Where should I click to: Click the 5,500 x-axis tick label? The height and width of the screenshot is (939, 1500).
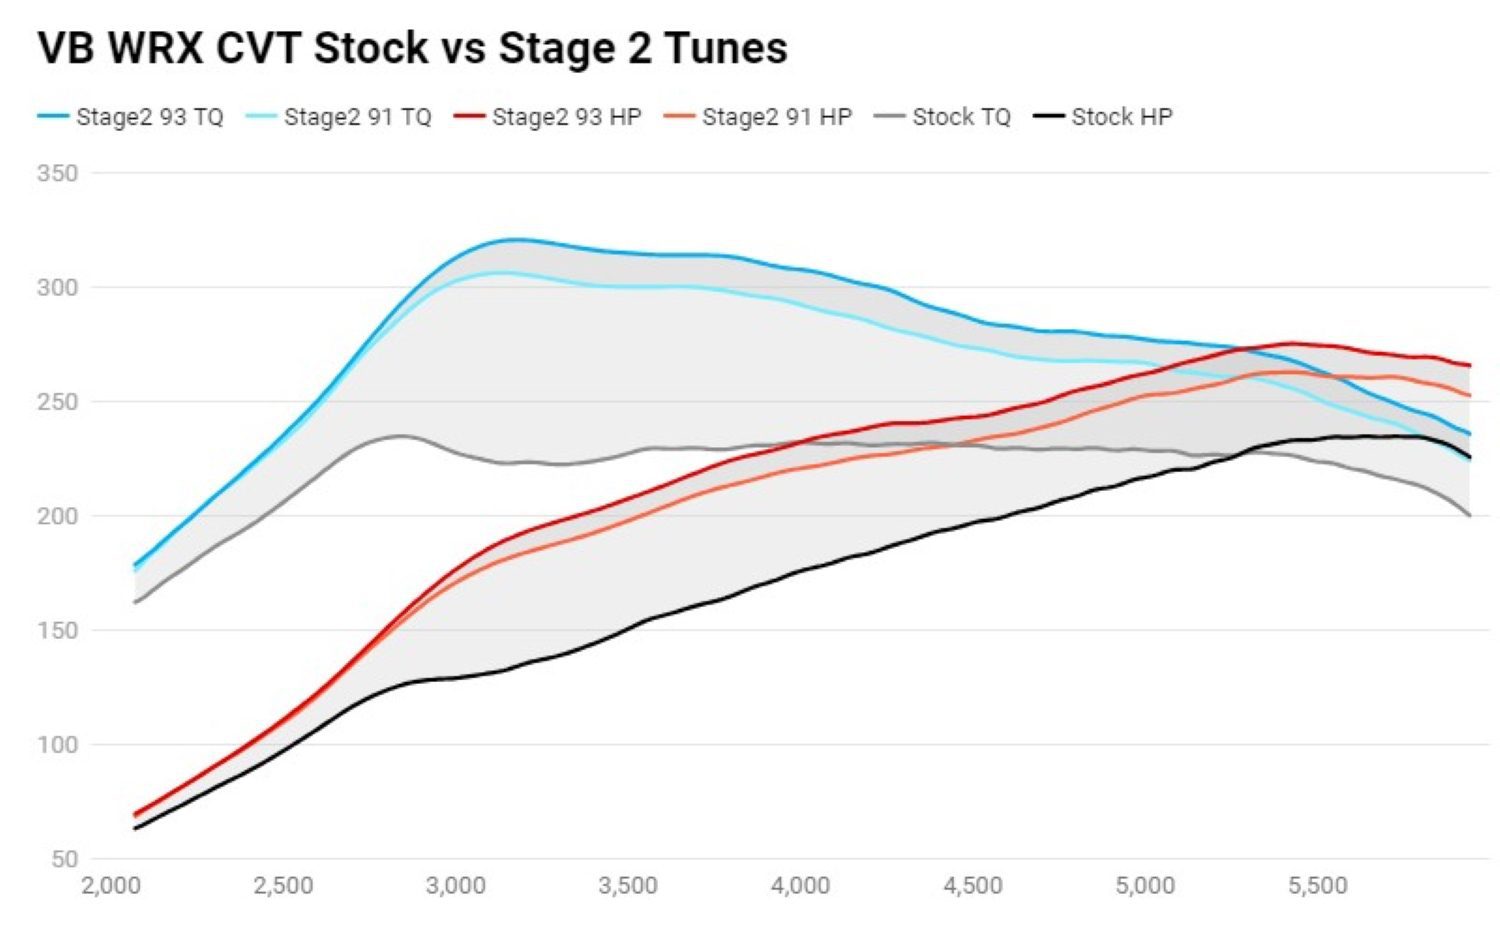pyautogui.click(x=1318, y=886)
